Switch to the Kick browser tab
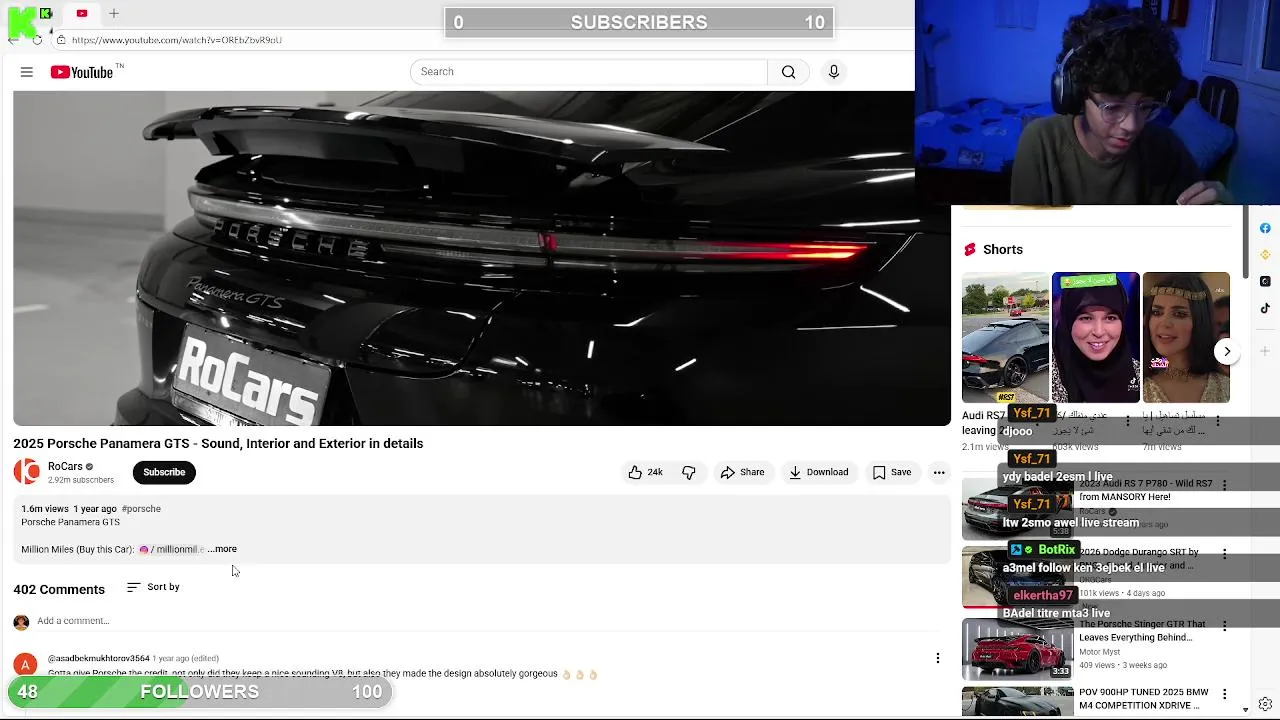 (x=45, y=13)
